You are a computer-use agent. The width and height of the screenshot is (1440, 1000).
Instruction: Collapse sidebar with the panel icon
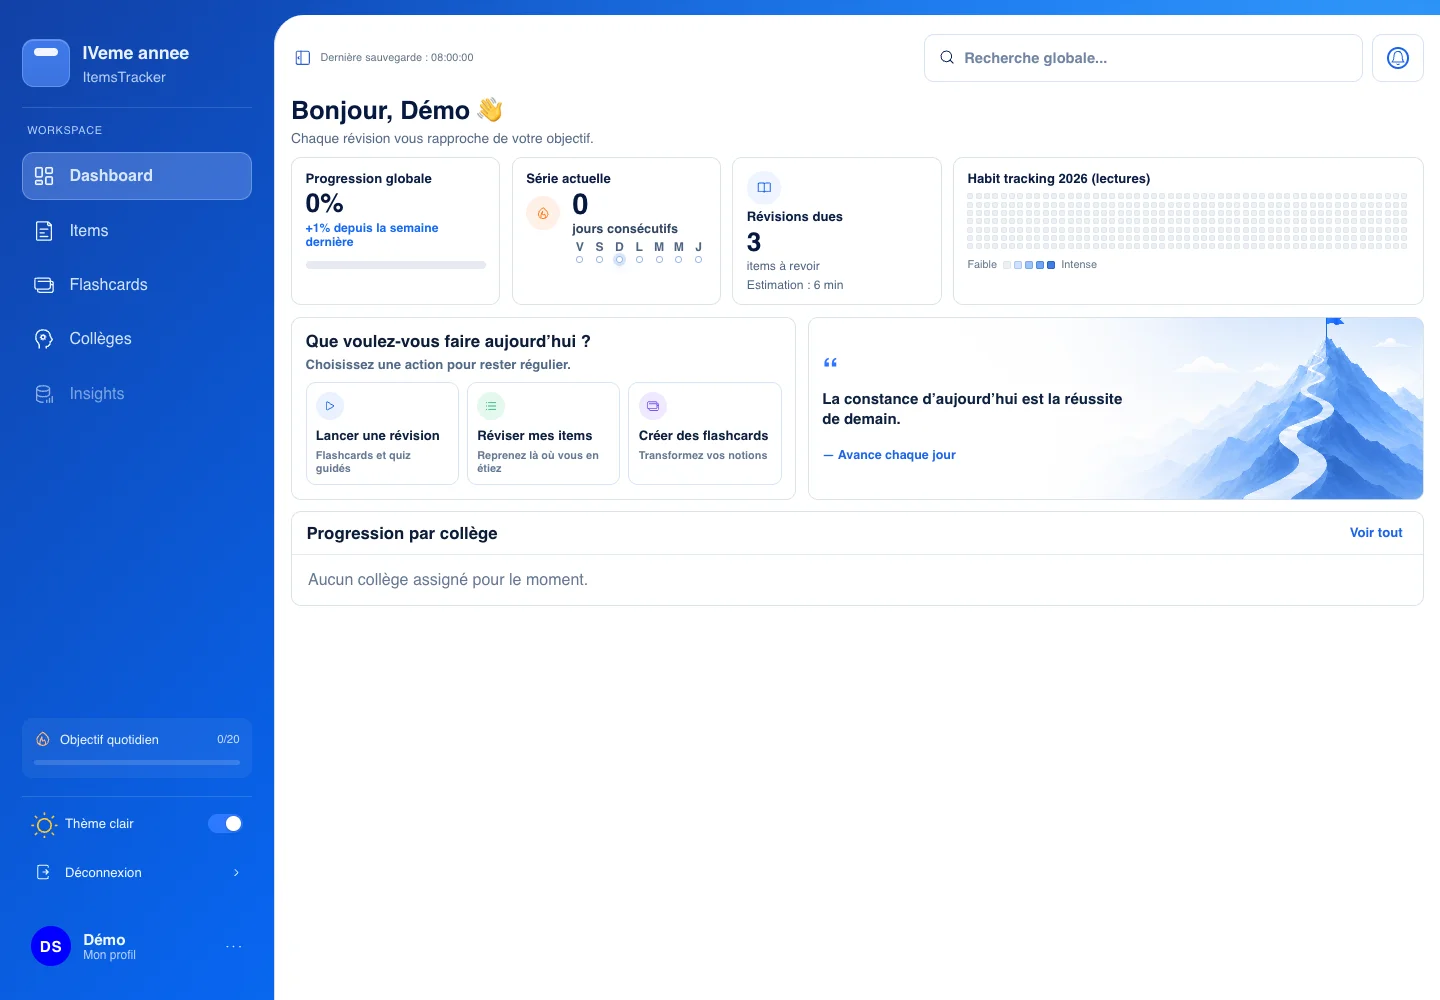303,58
